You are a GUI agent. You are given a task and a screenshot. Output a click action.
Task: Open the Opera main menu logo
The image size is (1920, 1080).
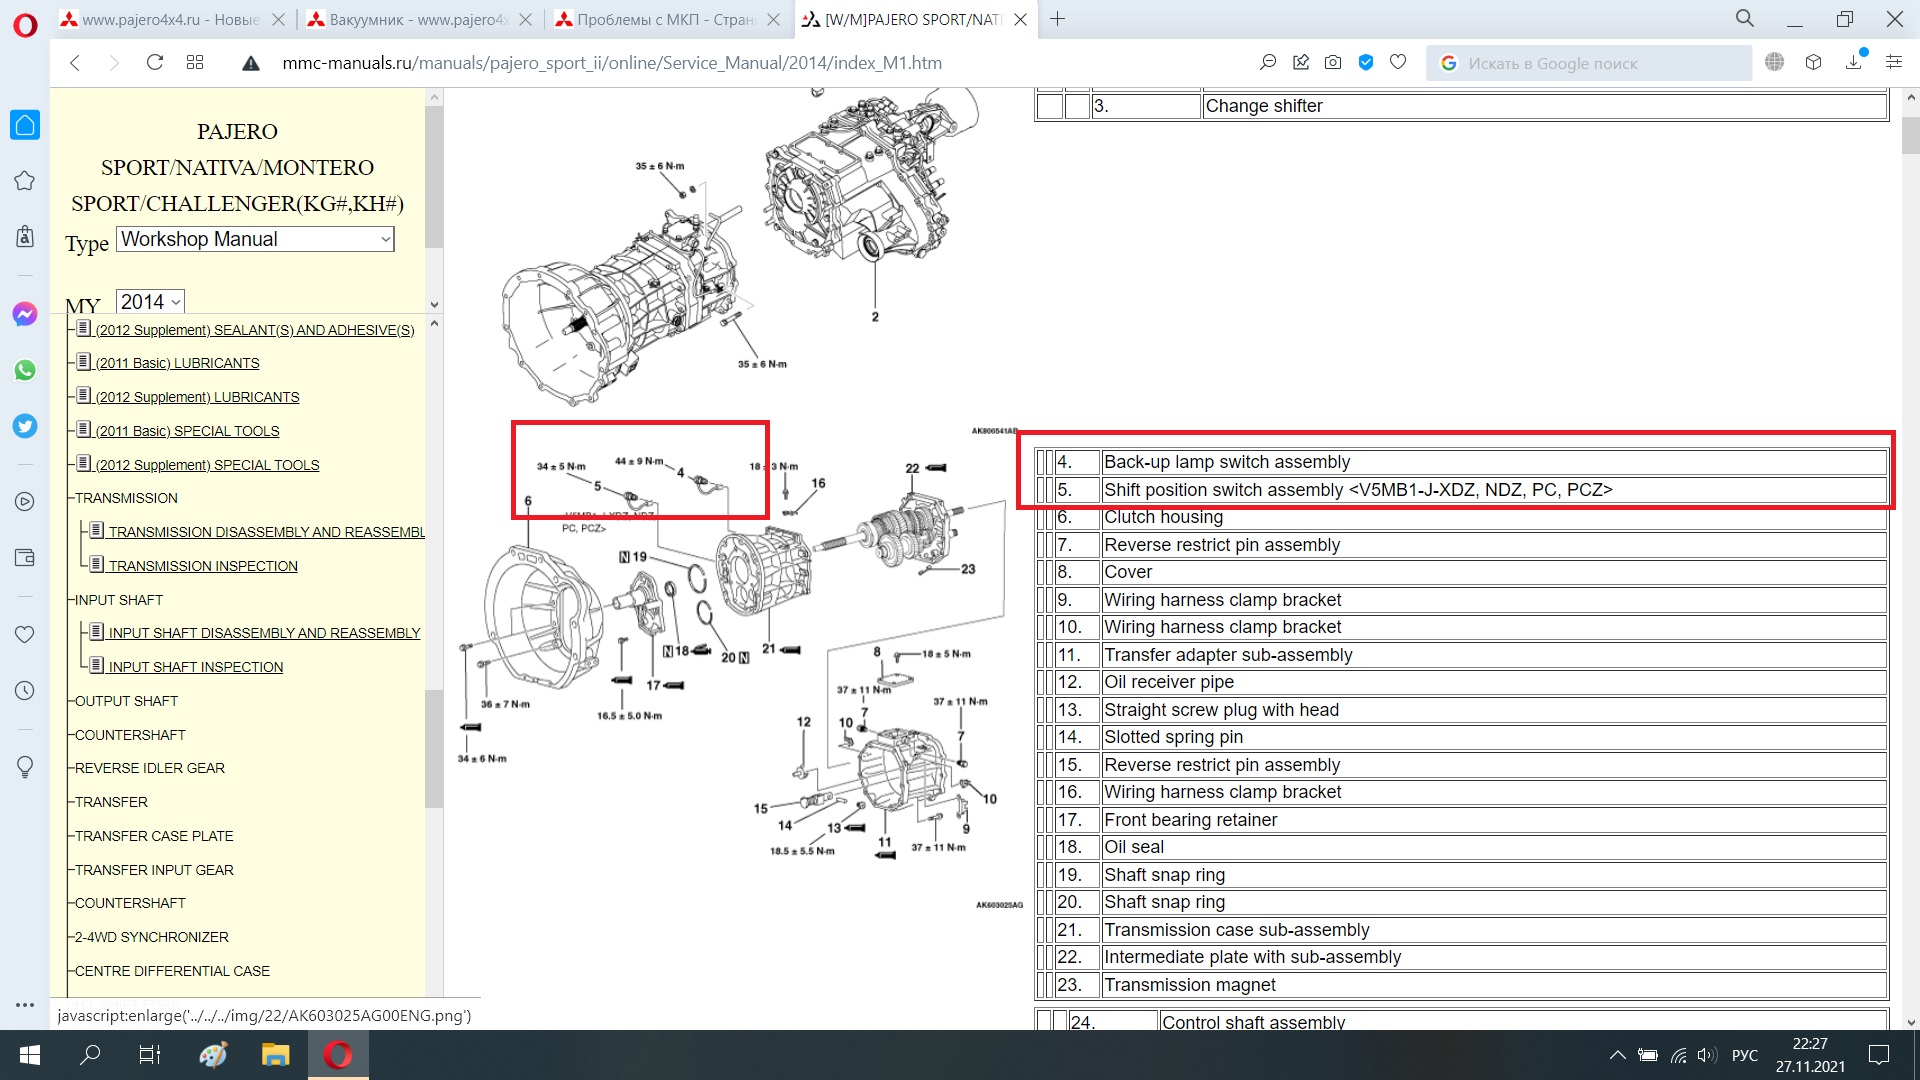[x=25, y=24]
